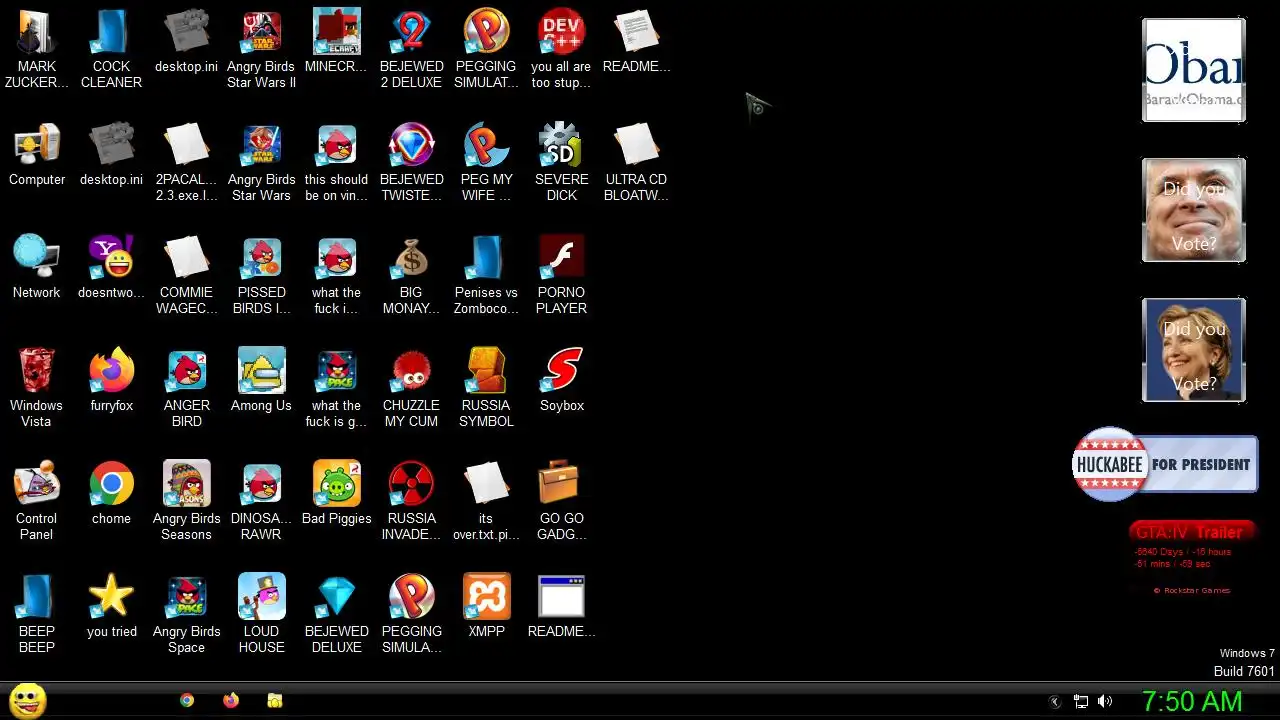Click the 7:50 AM clock

click(1192, 702)
